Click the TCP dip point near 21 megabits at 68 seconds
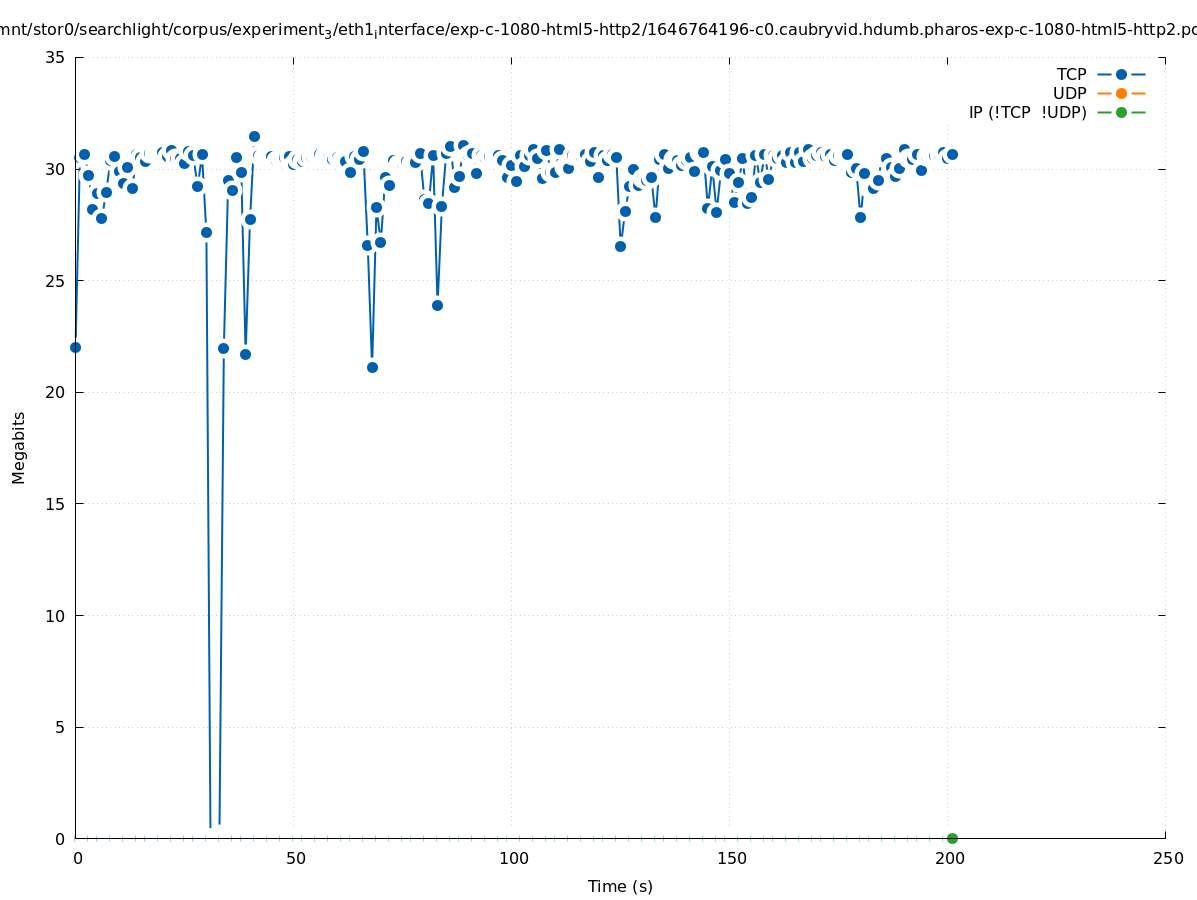Screen dimensions: 1197x900 [372, 367]
